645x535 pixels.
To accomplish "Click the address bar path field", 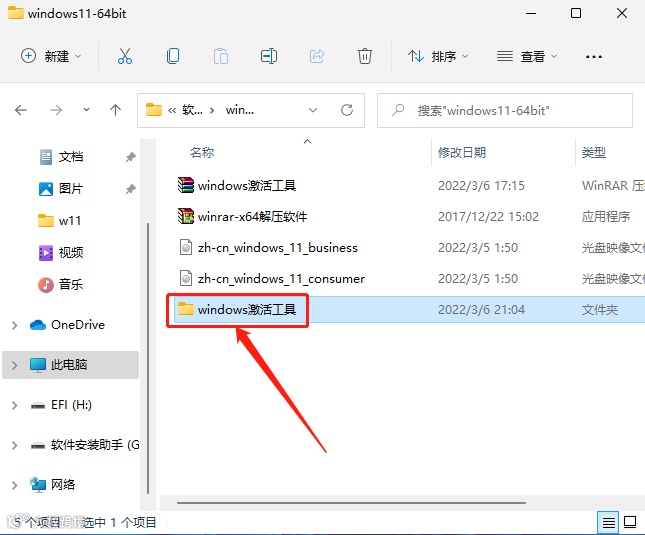I will [251, 110].
